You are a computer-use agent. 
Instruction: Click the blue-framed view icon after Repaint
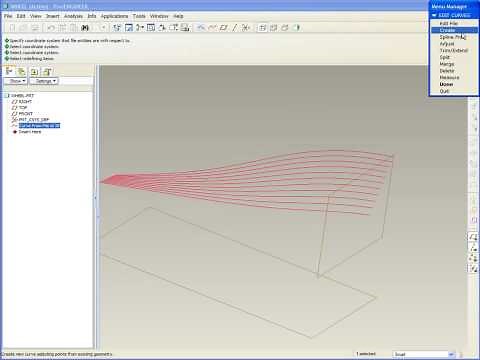click(x=129, y=28)
